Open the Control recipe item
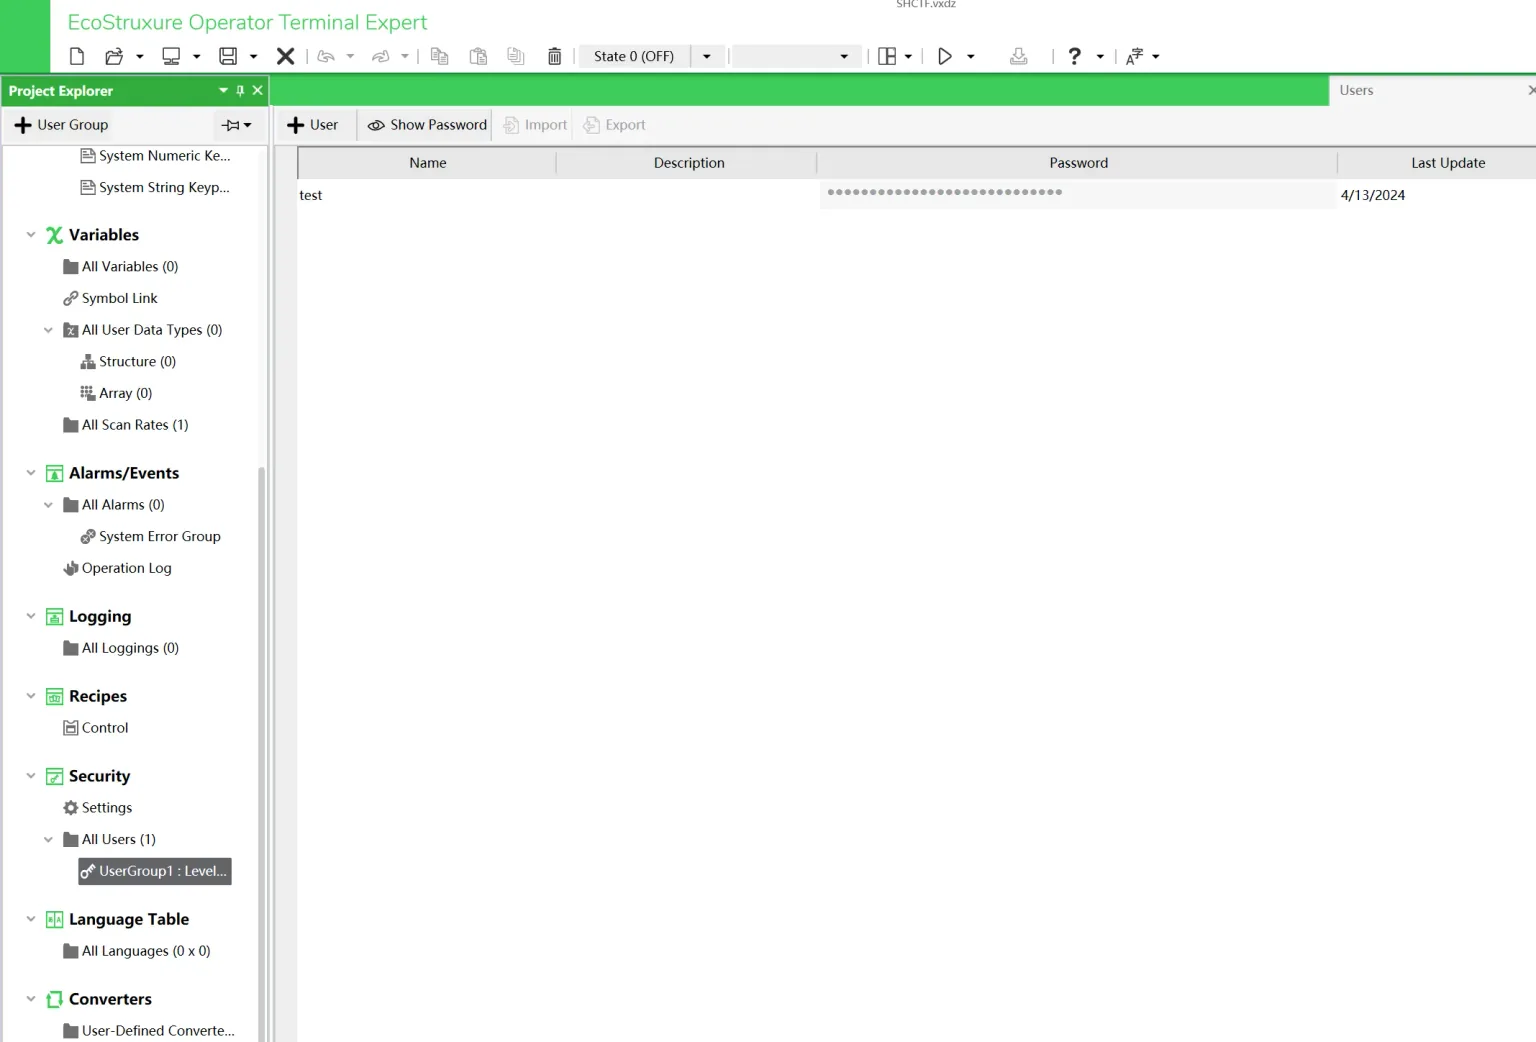 (96, 728)
